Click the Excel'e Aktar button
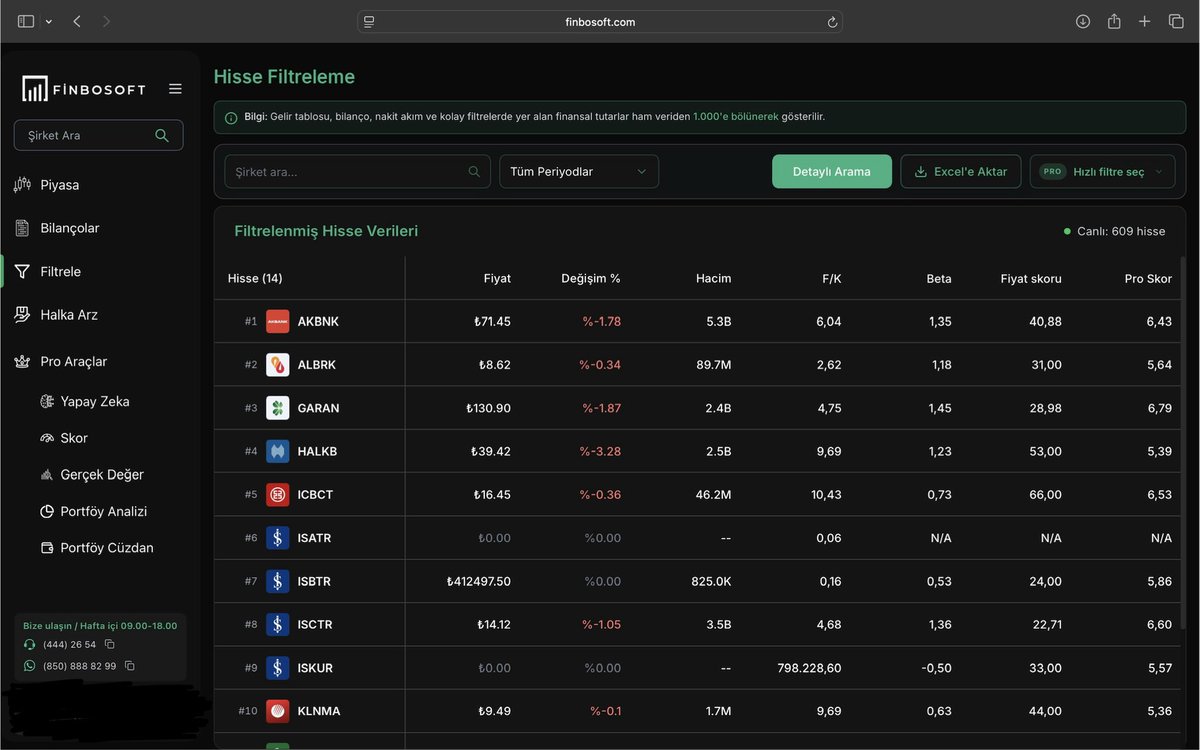Image resolution: width=1200 pixels, height=750 pixels. coord(961,171)
